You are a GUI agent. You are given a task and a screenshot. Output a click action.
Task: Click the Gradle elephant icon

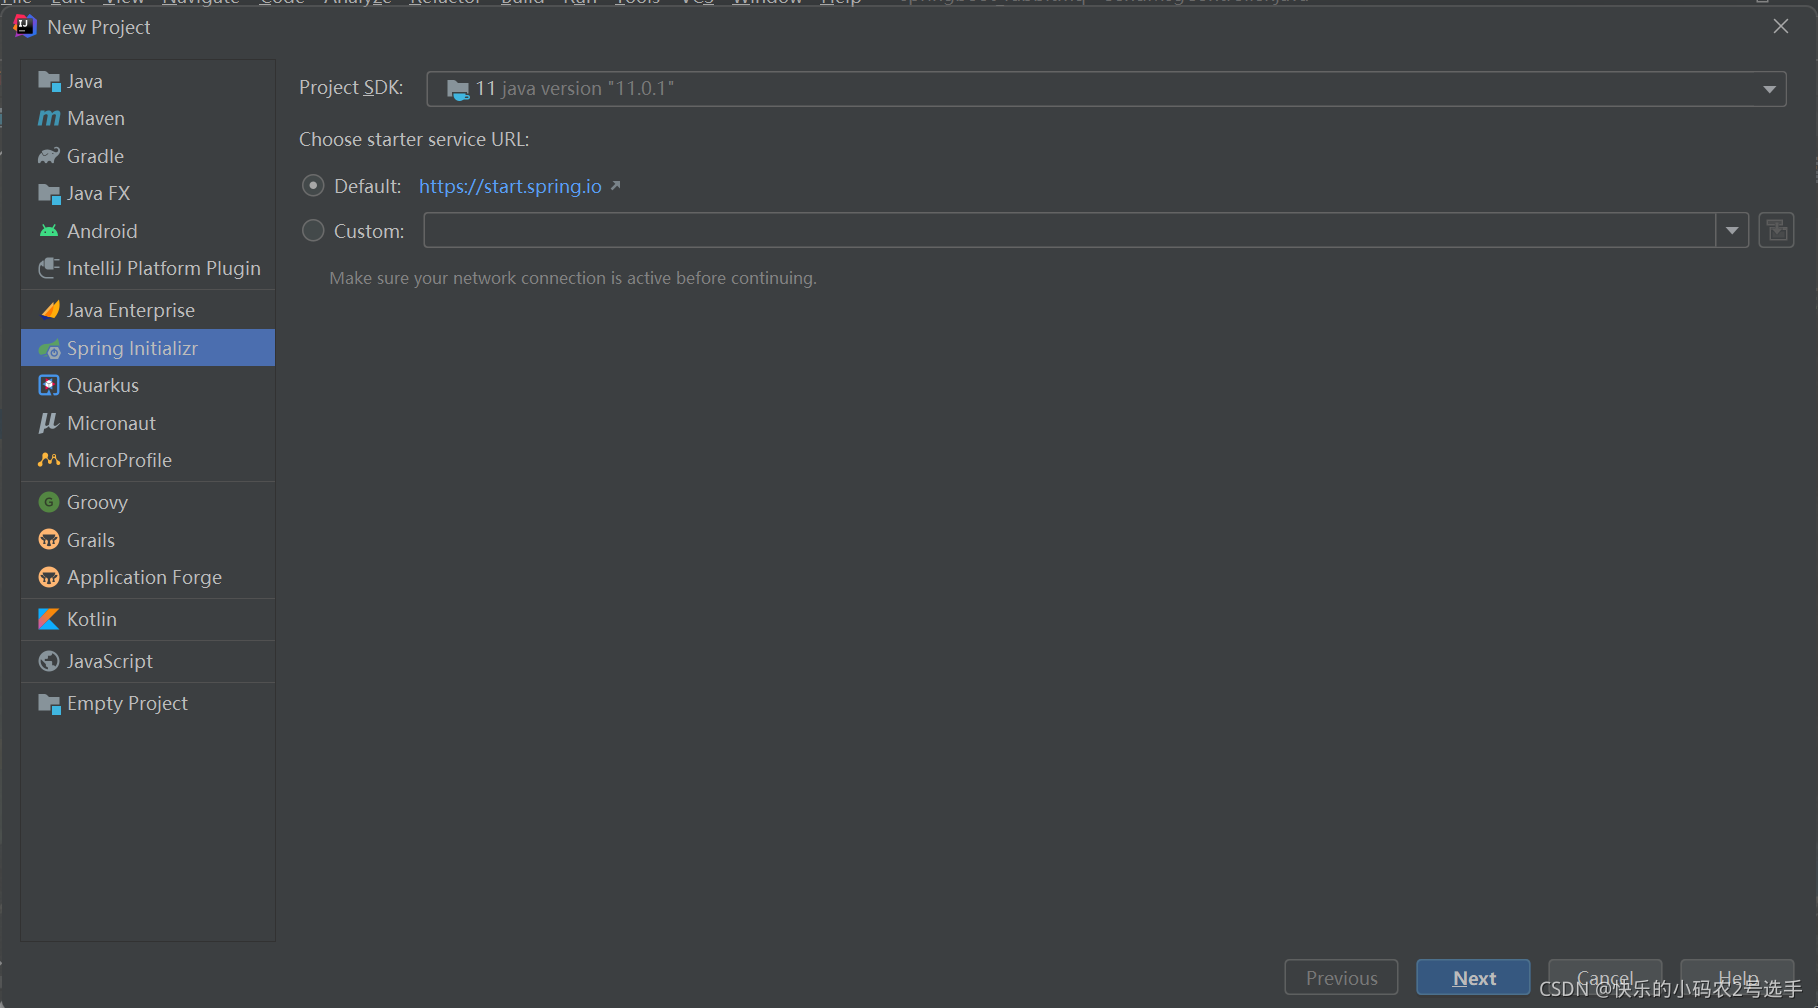pyautogui.click(x=49, y=156)
